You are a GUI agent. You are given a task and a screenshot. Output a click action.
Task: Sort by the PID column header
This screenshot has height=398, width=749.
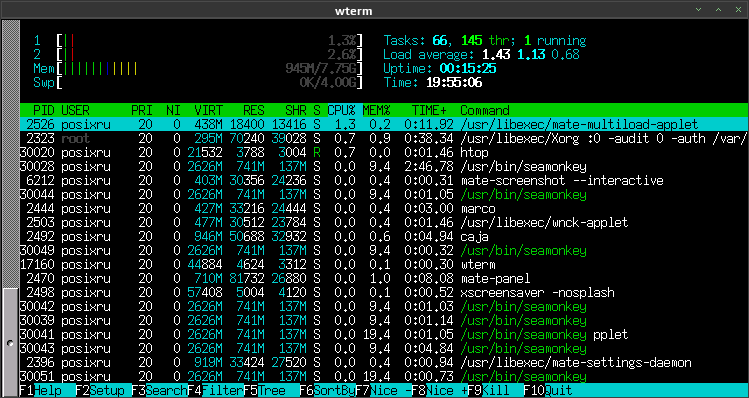44,110
